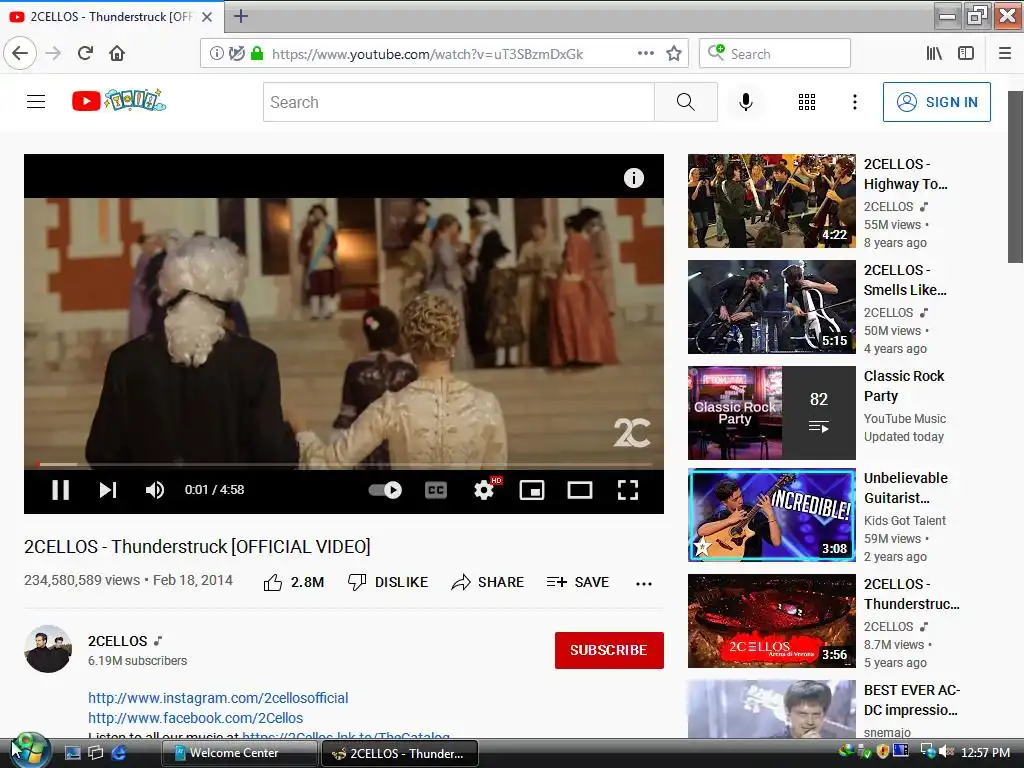Activate miniplayer mode icon
1024x768 pixels.
[532, 490]
